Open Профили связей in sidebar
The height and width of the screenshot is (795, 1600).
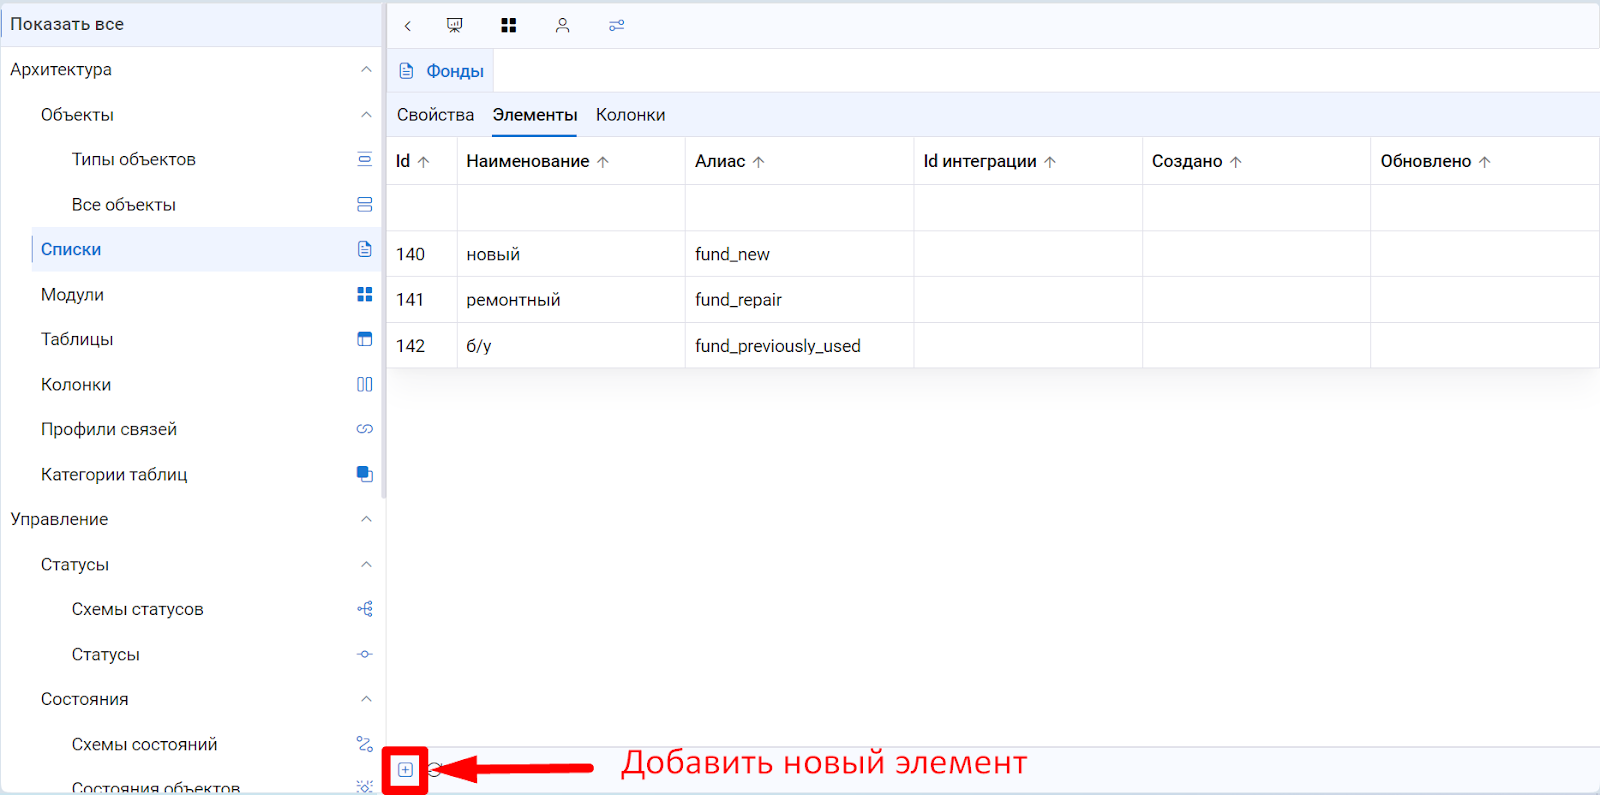pos(108,429)
